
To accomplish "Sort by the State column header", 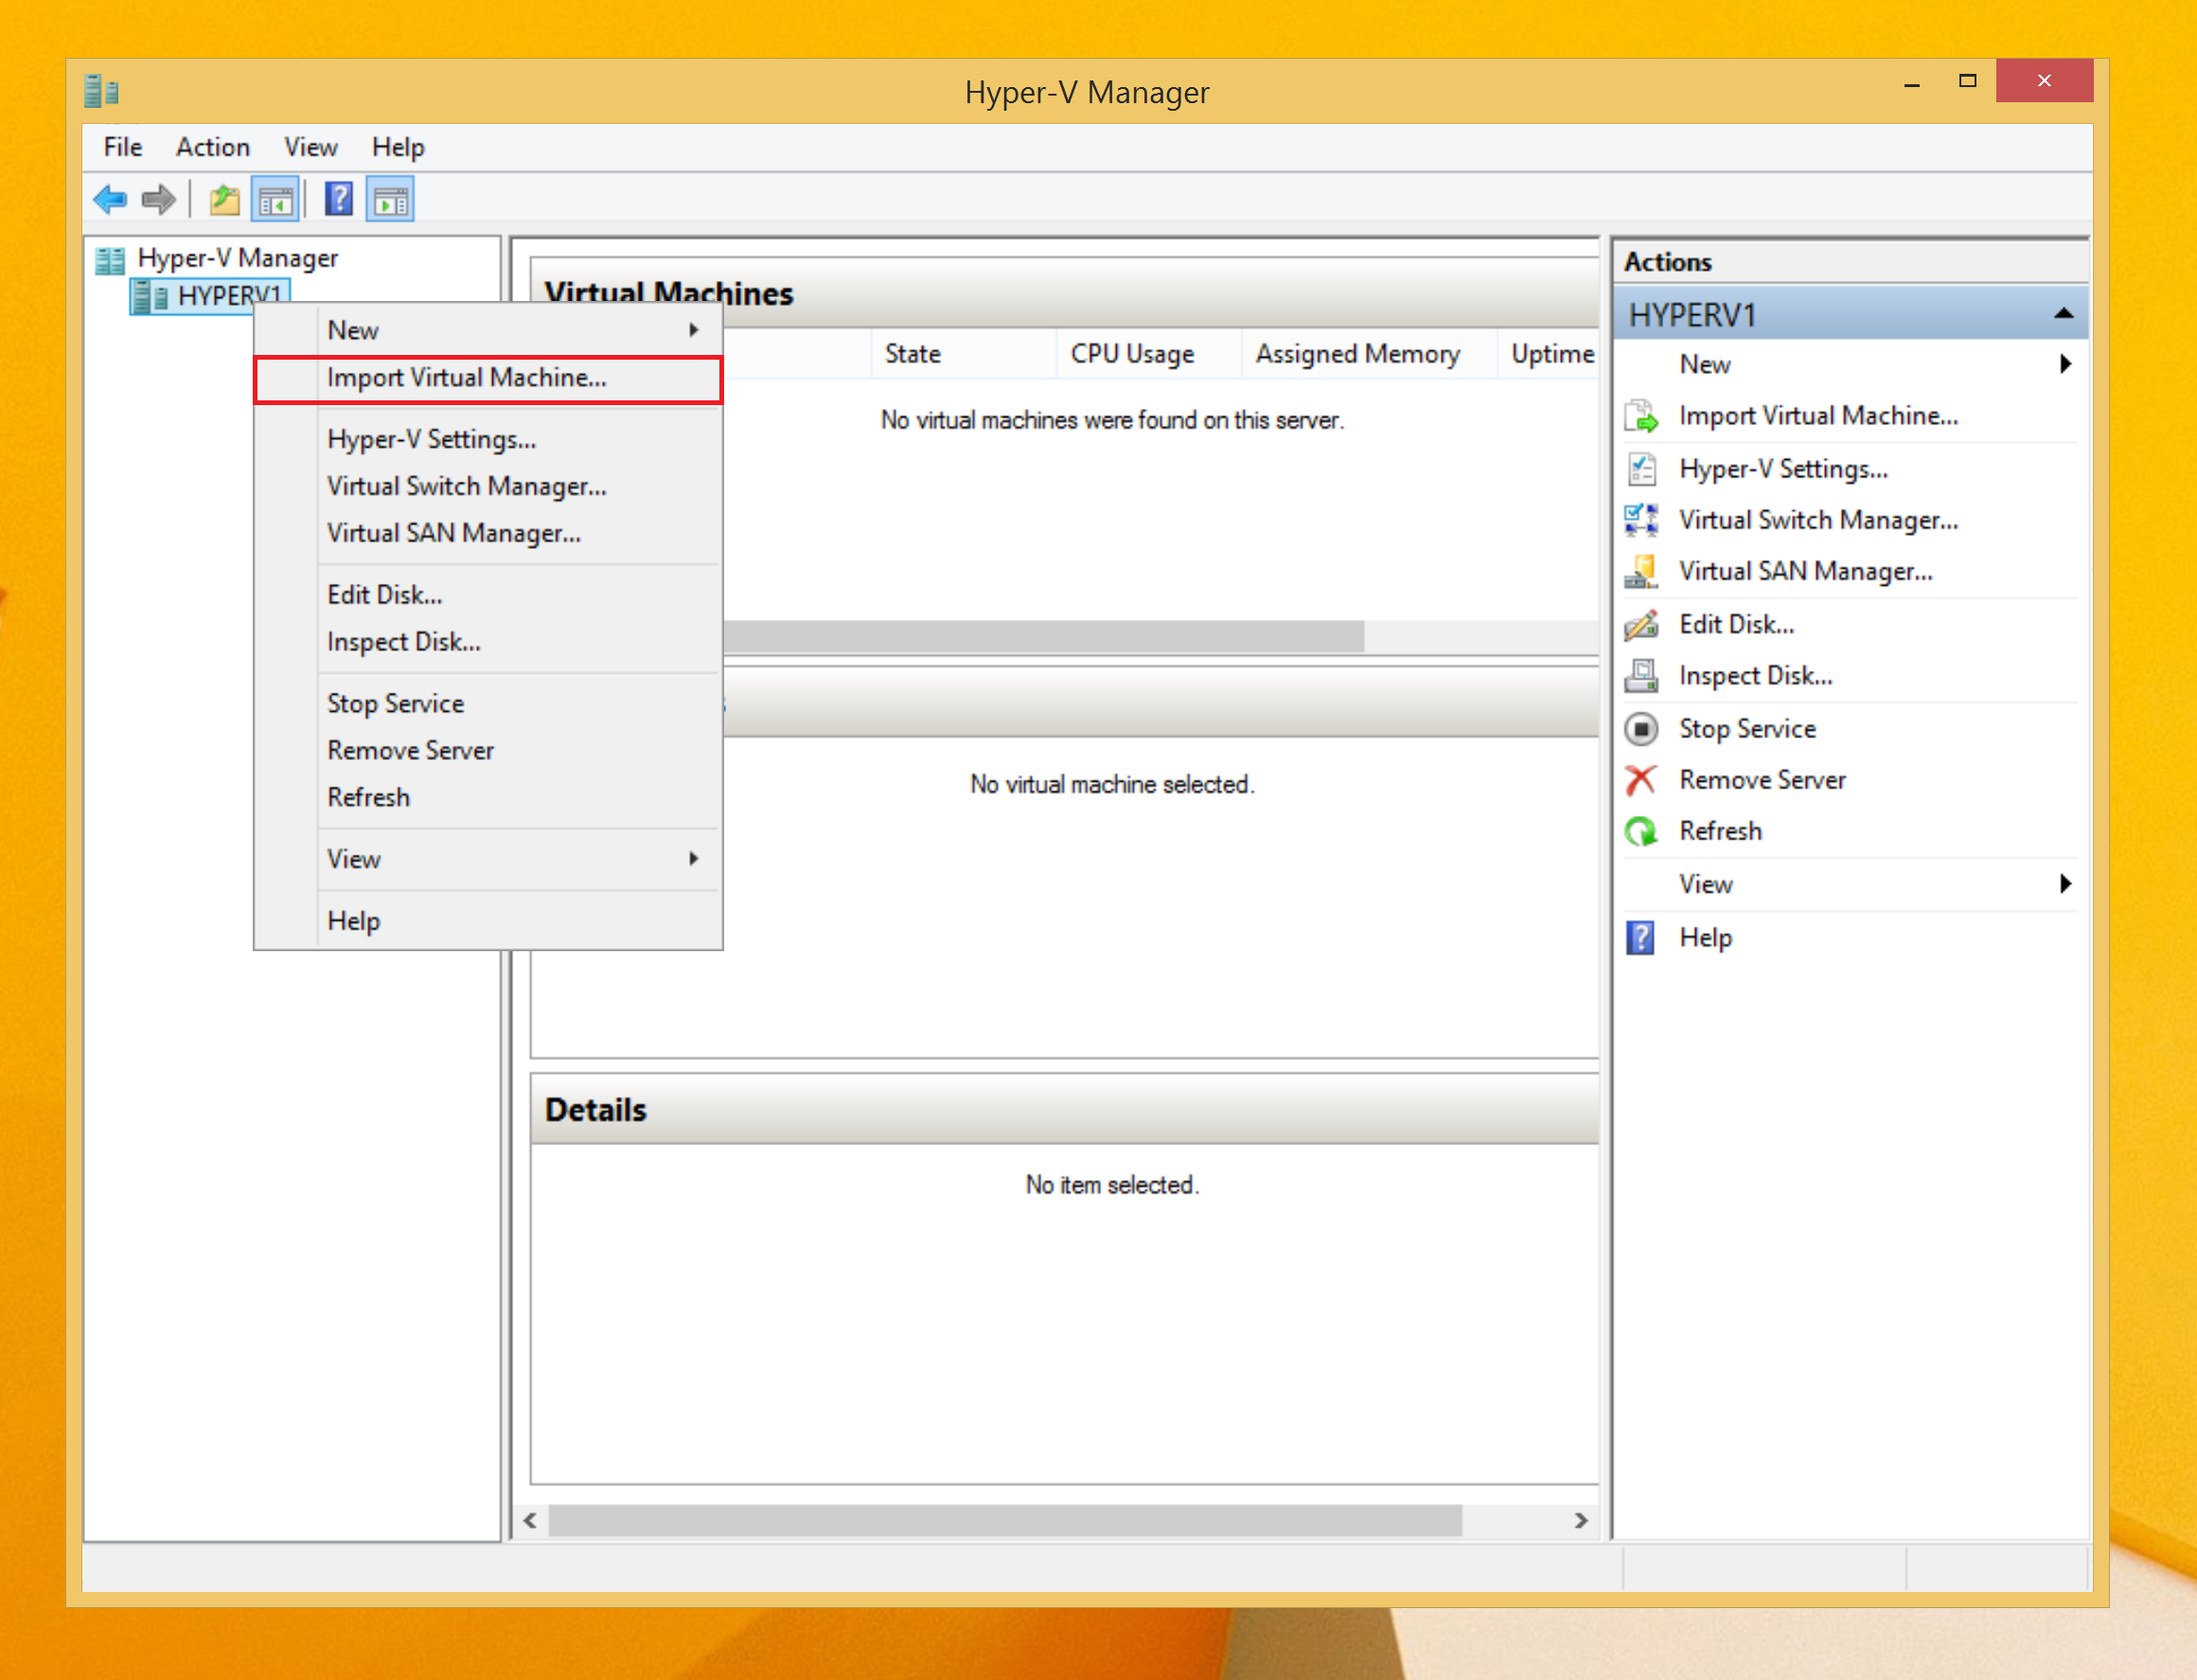I will coord(963,354).
